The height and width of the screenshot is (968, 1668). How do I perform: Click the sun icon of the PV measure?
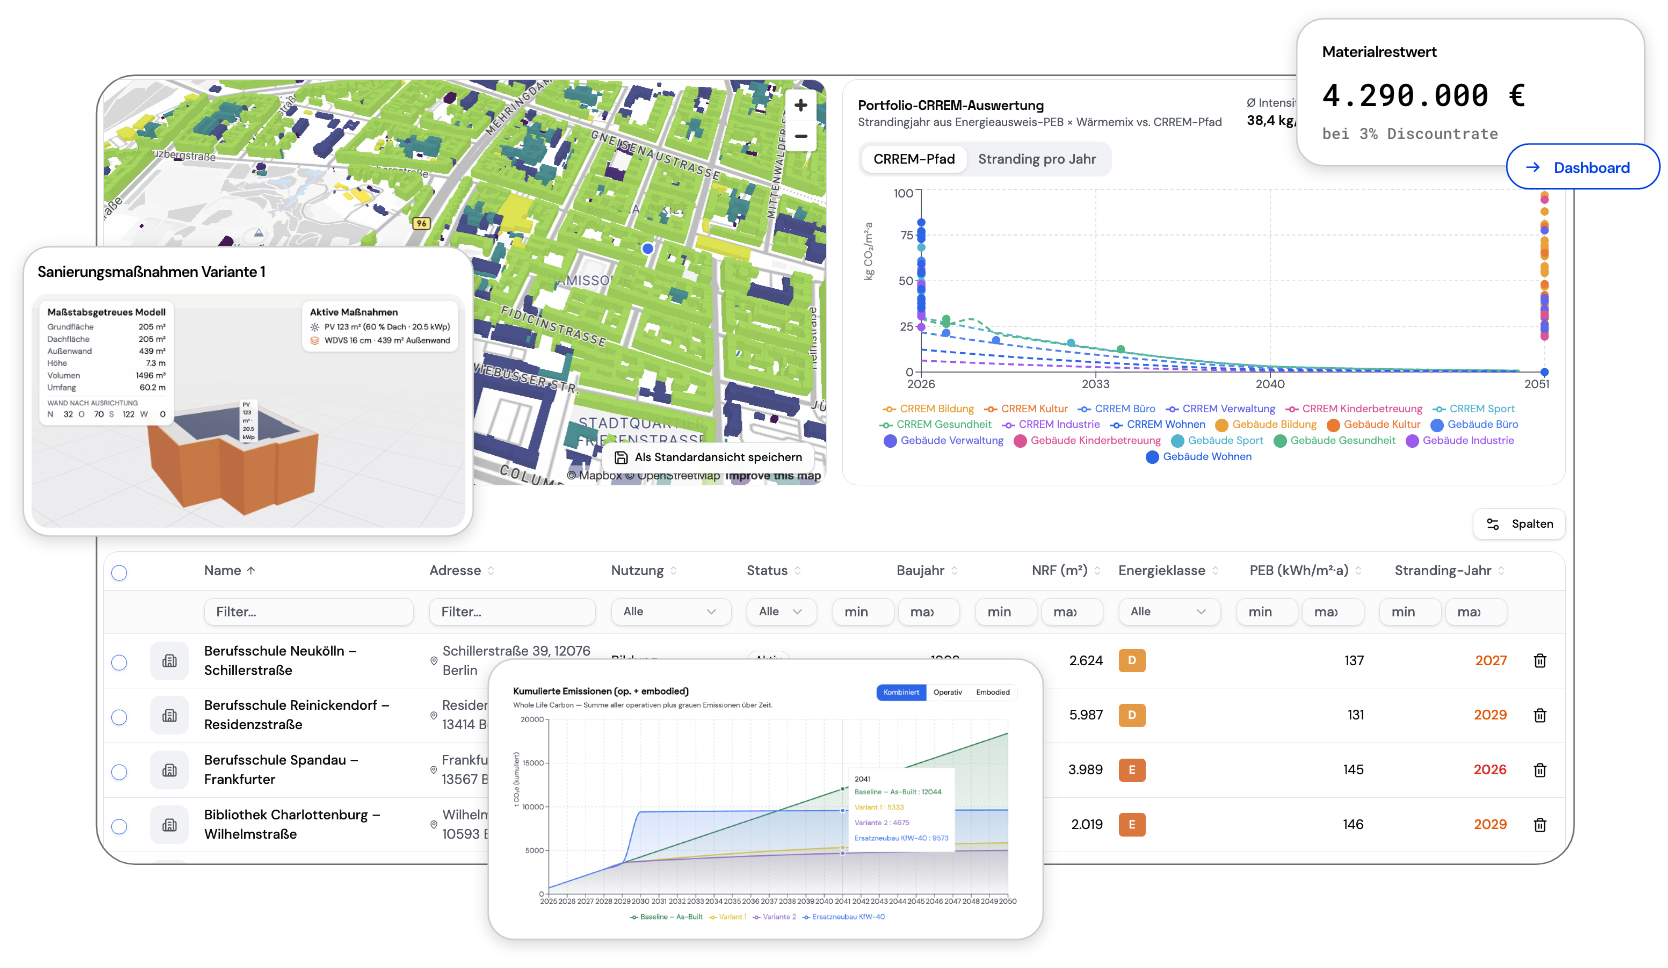[x=315, y=327]
